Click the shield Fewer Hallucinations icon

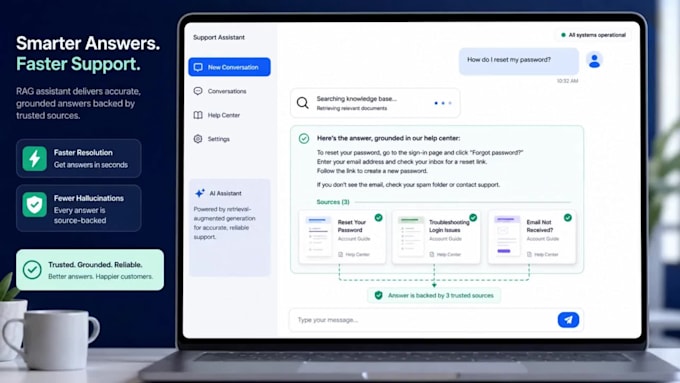[x=34, y=204]
